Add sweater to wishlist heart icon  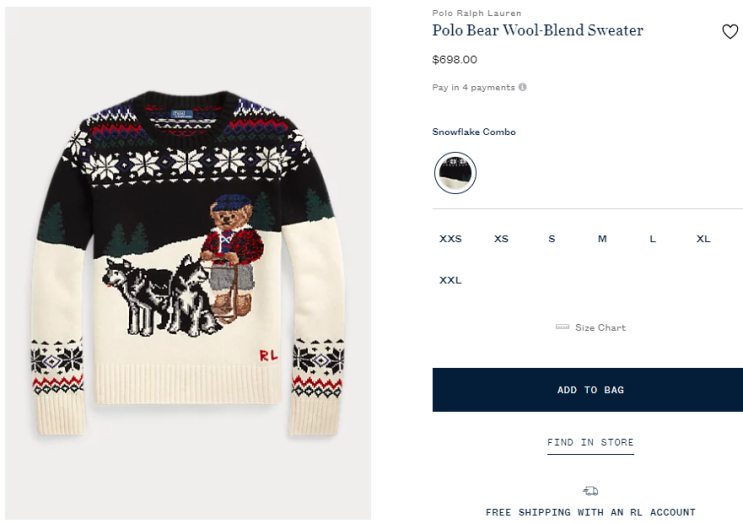click(730, 32)
